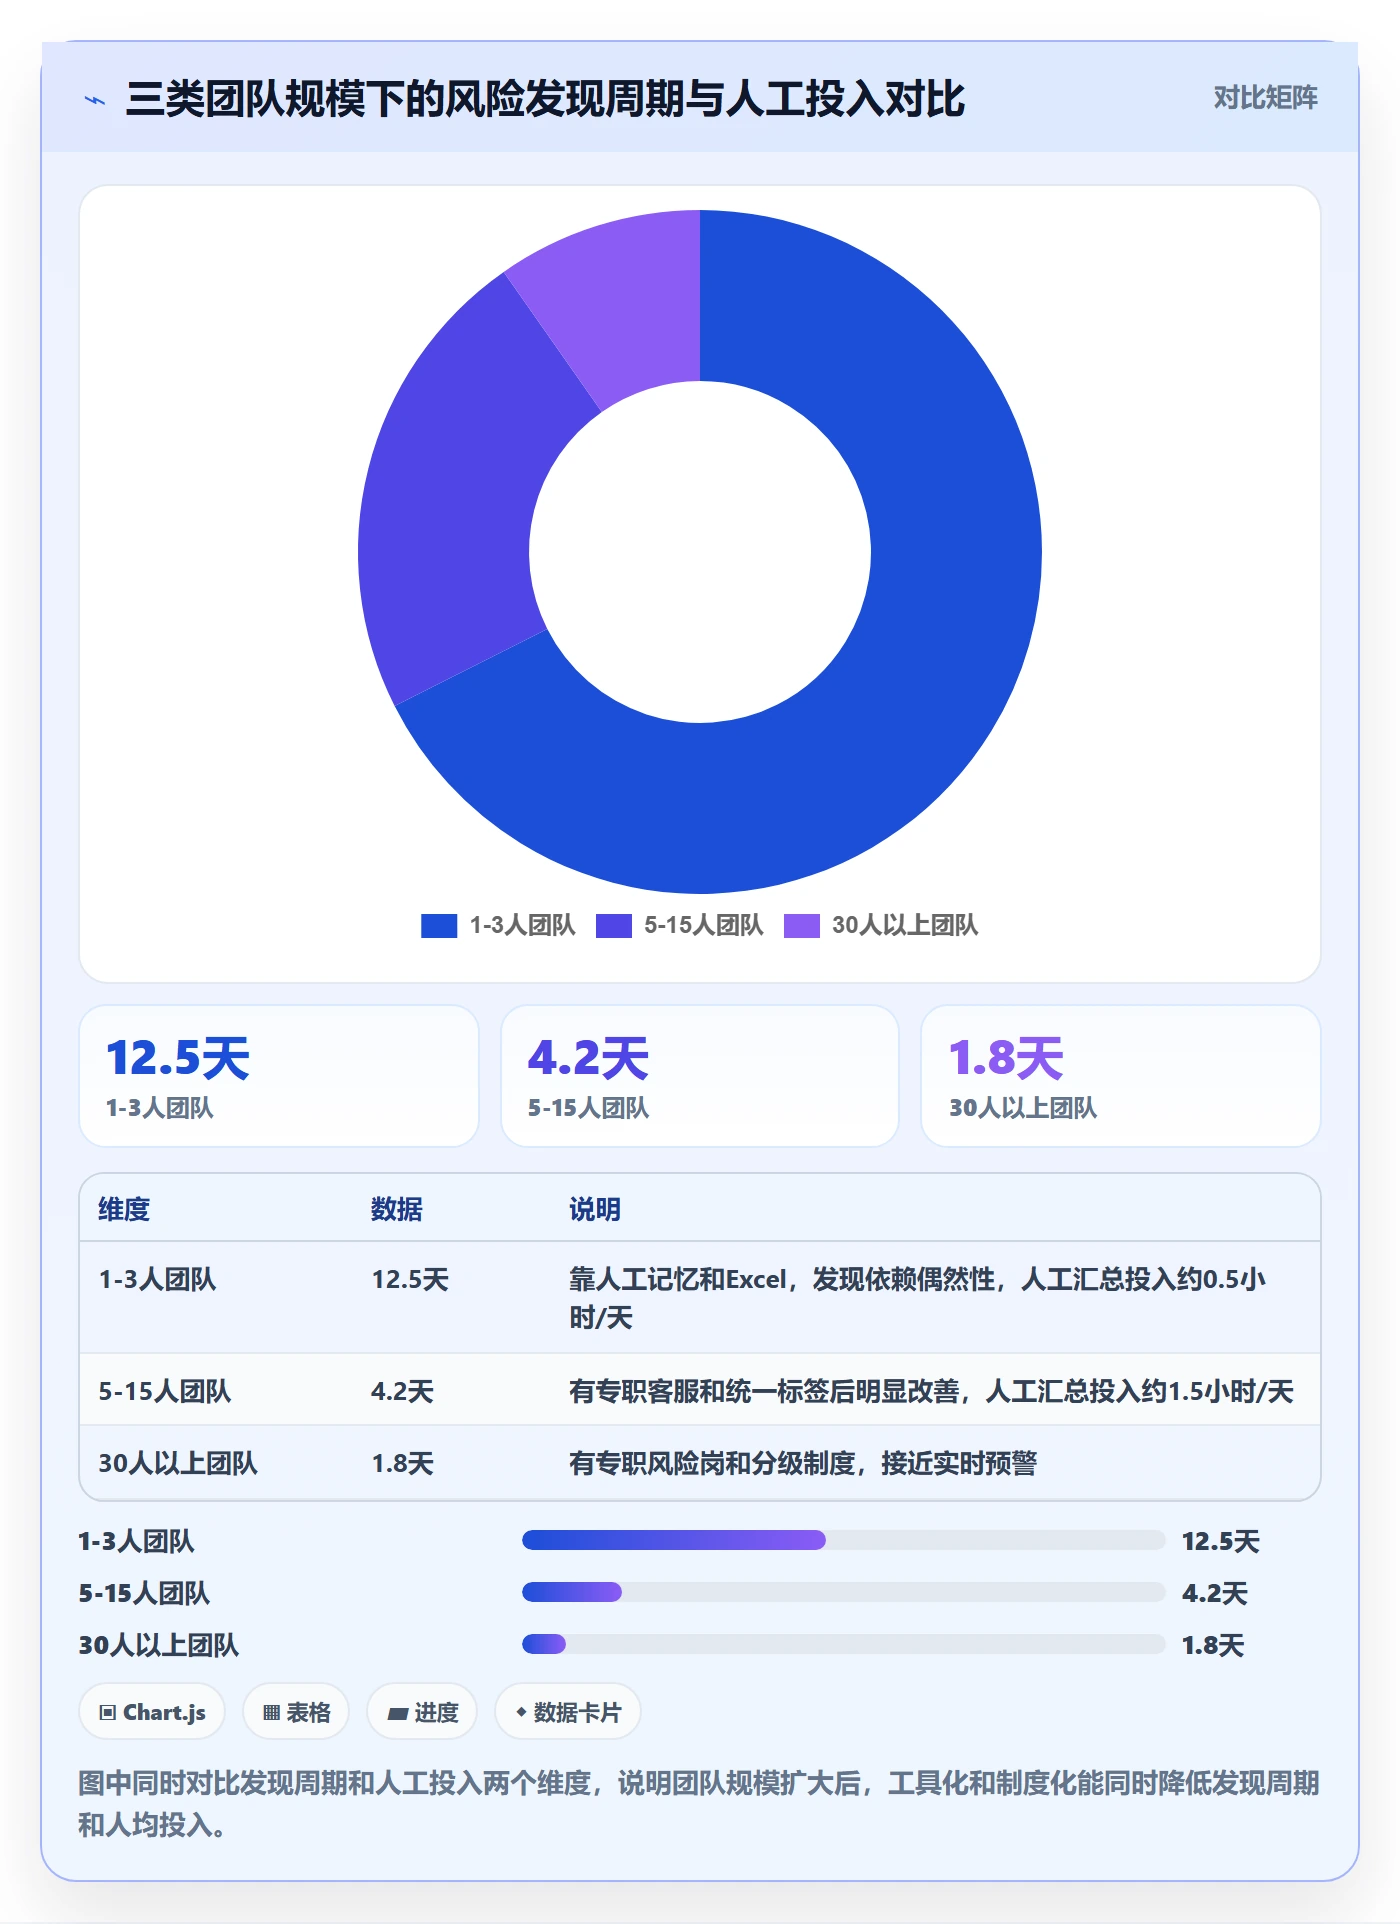Toggle the 30人以上团队 legend swatch
Image resolution: width=1400 pixels, height=1924 pixels.
click(801, 926)
